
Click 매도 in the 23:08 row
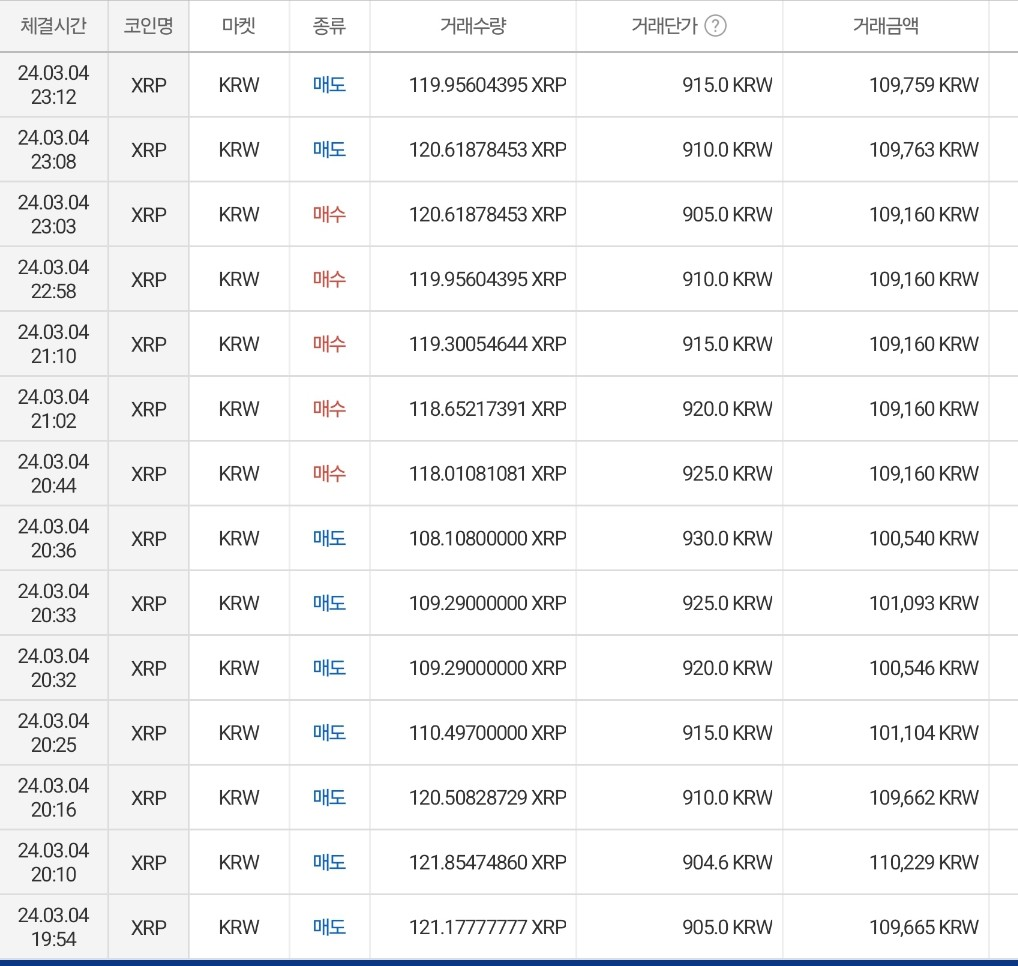pos(329,149)
